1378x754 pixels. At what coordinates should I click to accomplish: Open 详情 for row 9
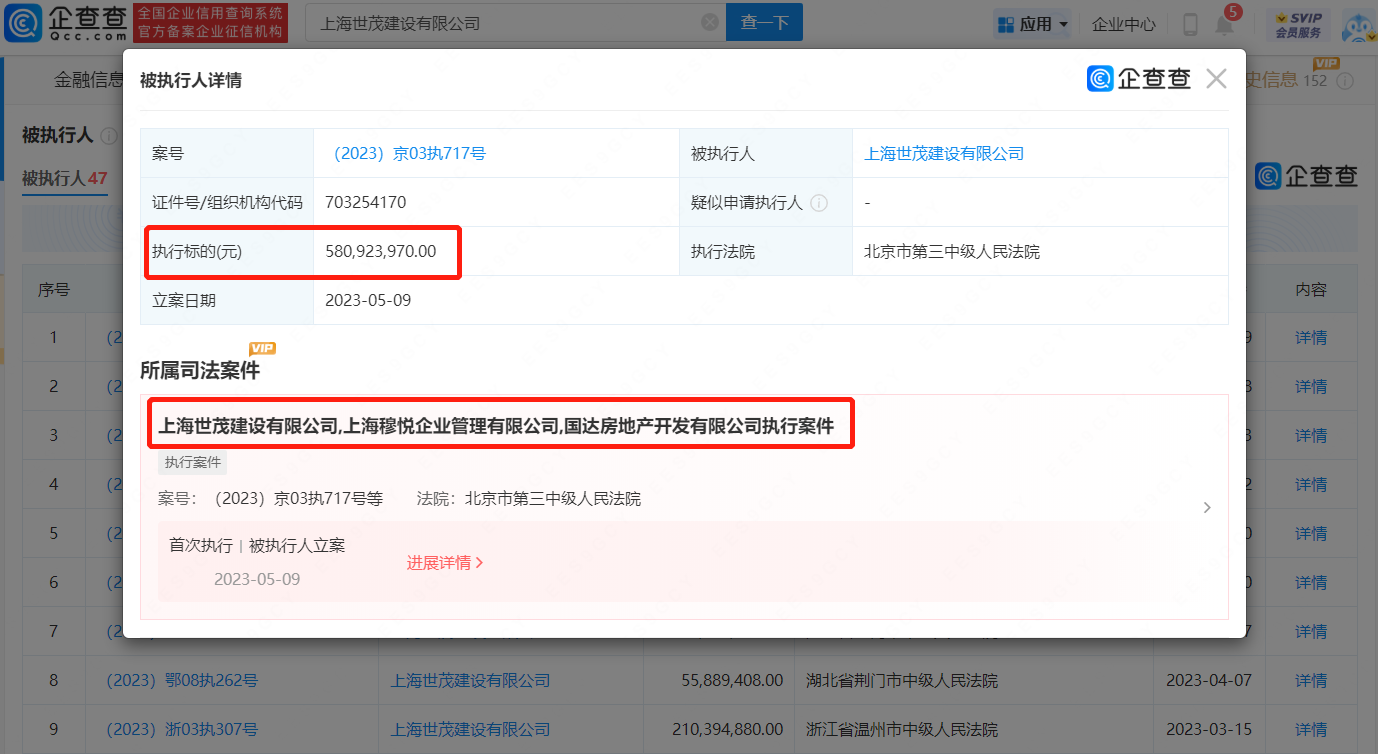[1311, 730]
